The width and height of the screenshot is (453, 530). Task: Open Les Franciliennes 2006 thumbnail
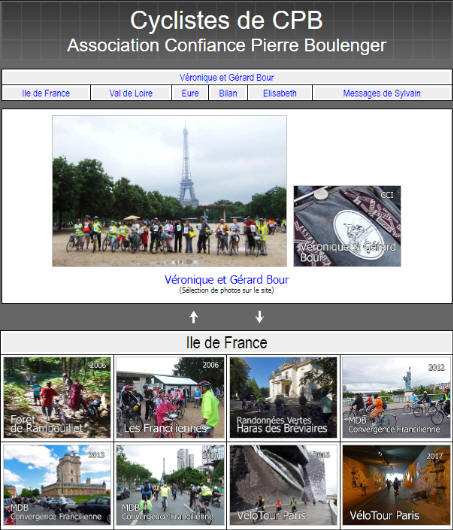point(170,398)
